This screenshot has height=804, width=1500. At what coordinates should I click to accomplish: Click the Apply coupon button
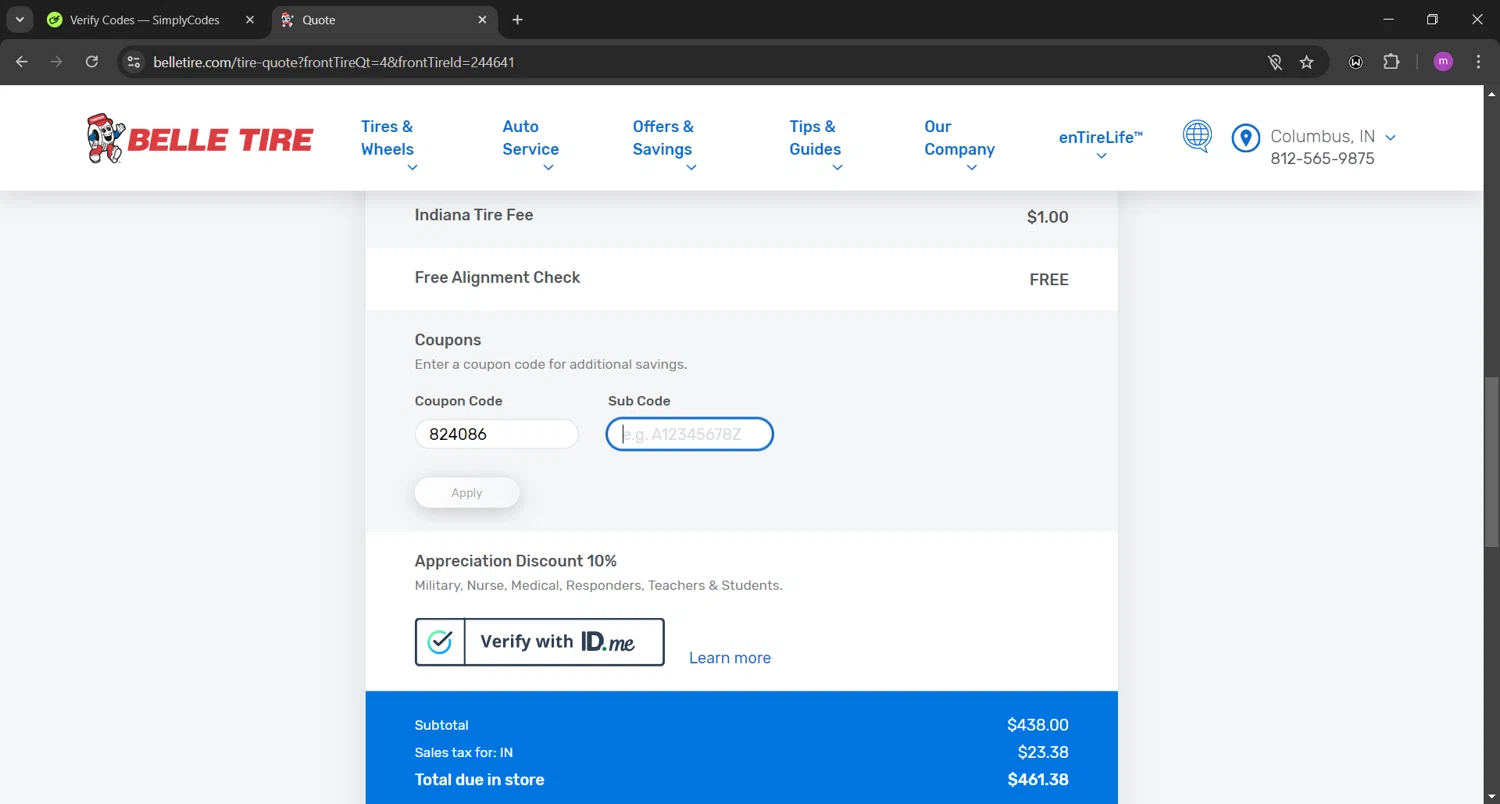pyautogui.click(x=467, y=493)
